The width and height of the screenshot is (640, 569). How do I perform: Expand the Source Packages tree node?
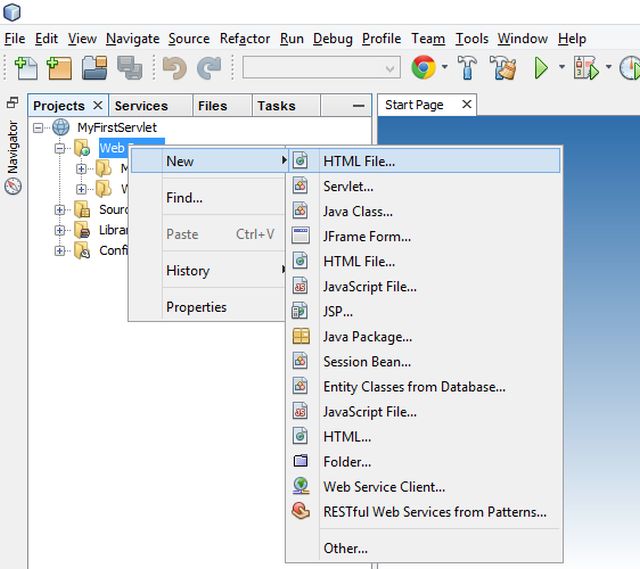[60, 210]
